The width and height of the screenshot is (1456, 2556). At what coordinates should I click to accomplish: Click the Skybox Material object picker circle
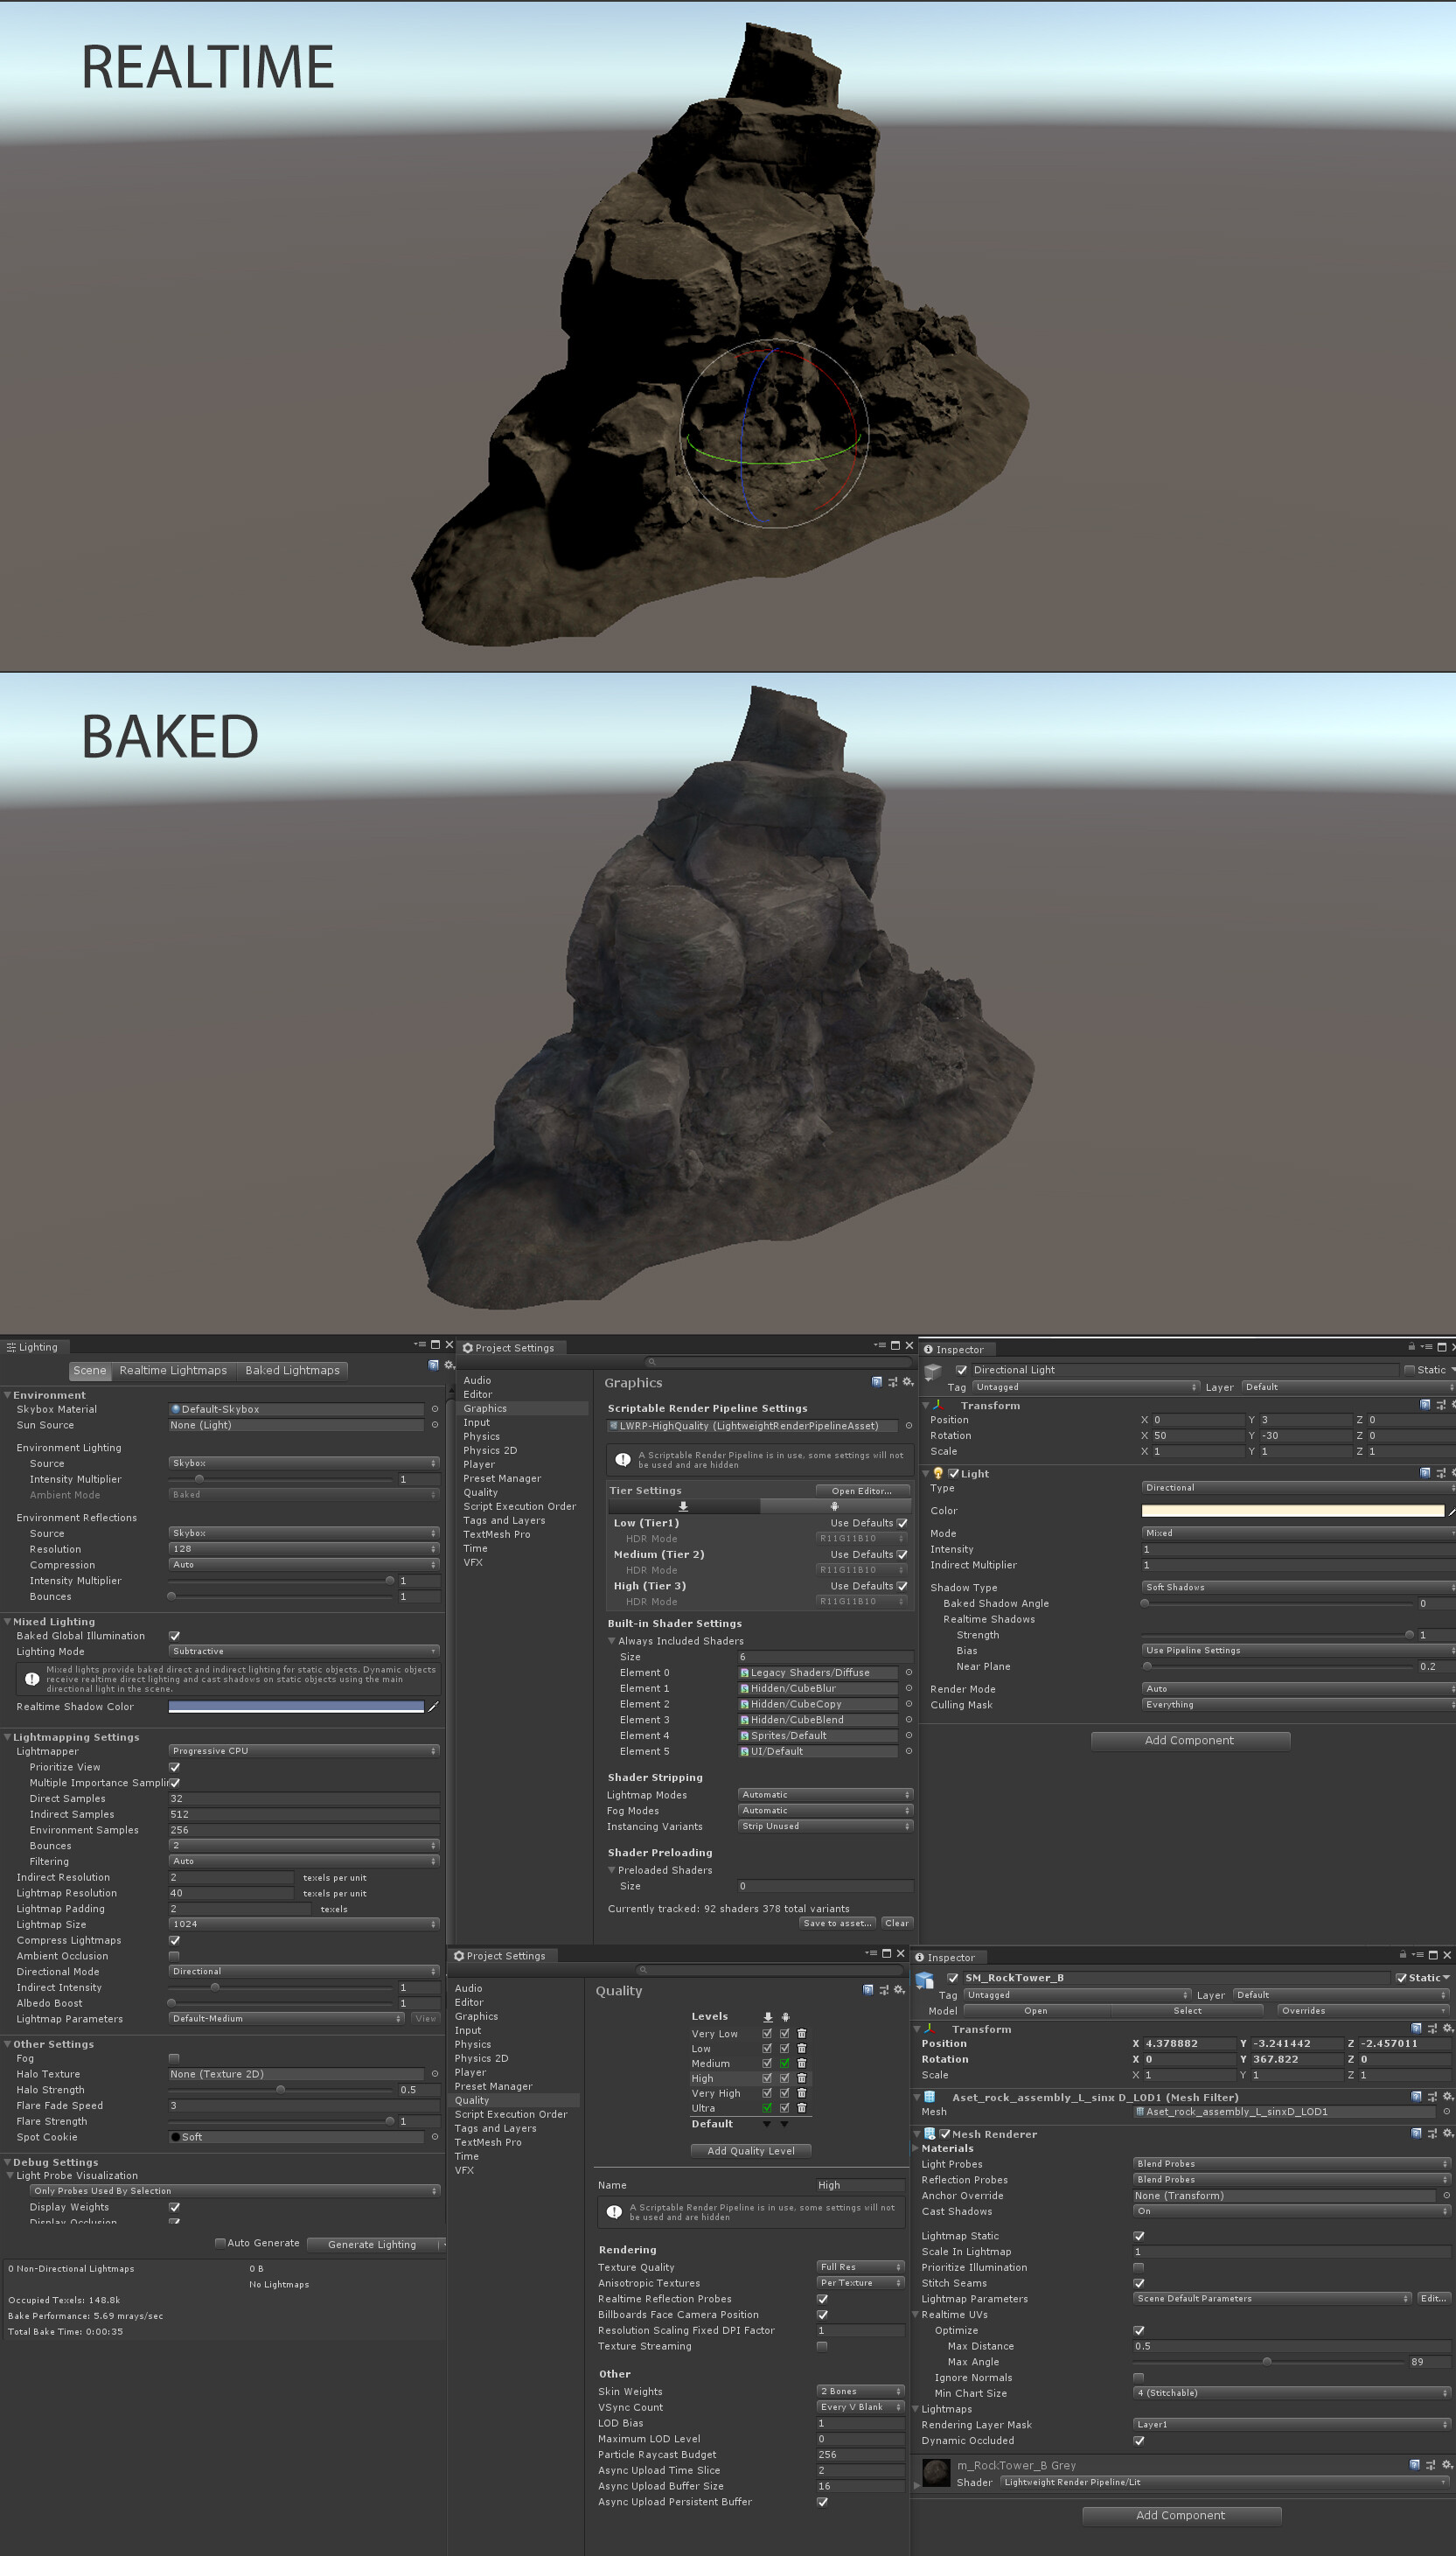point(434,1409)
